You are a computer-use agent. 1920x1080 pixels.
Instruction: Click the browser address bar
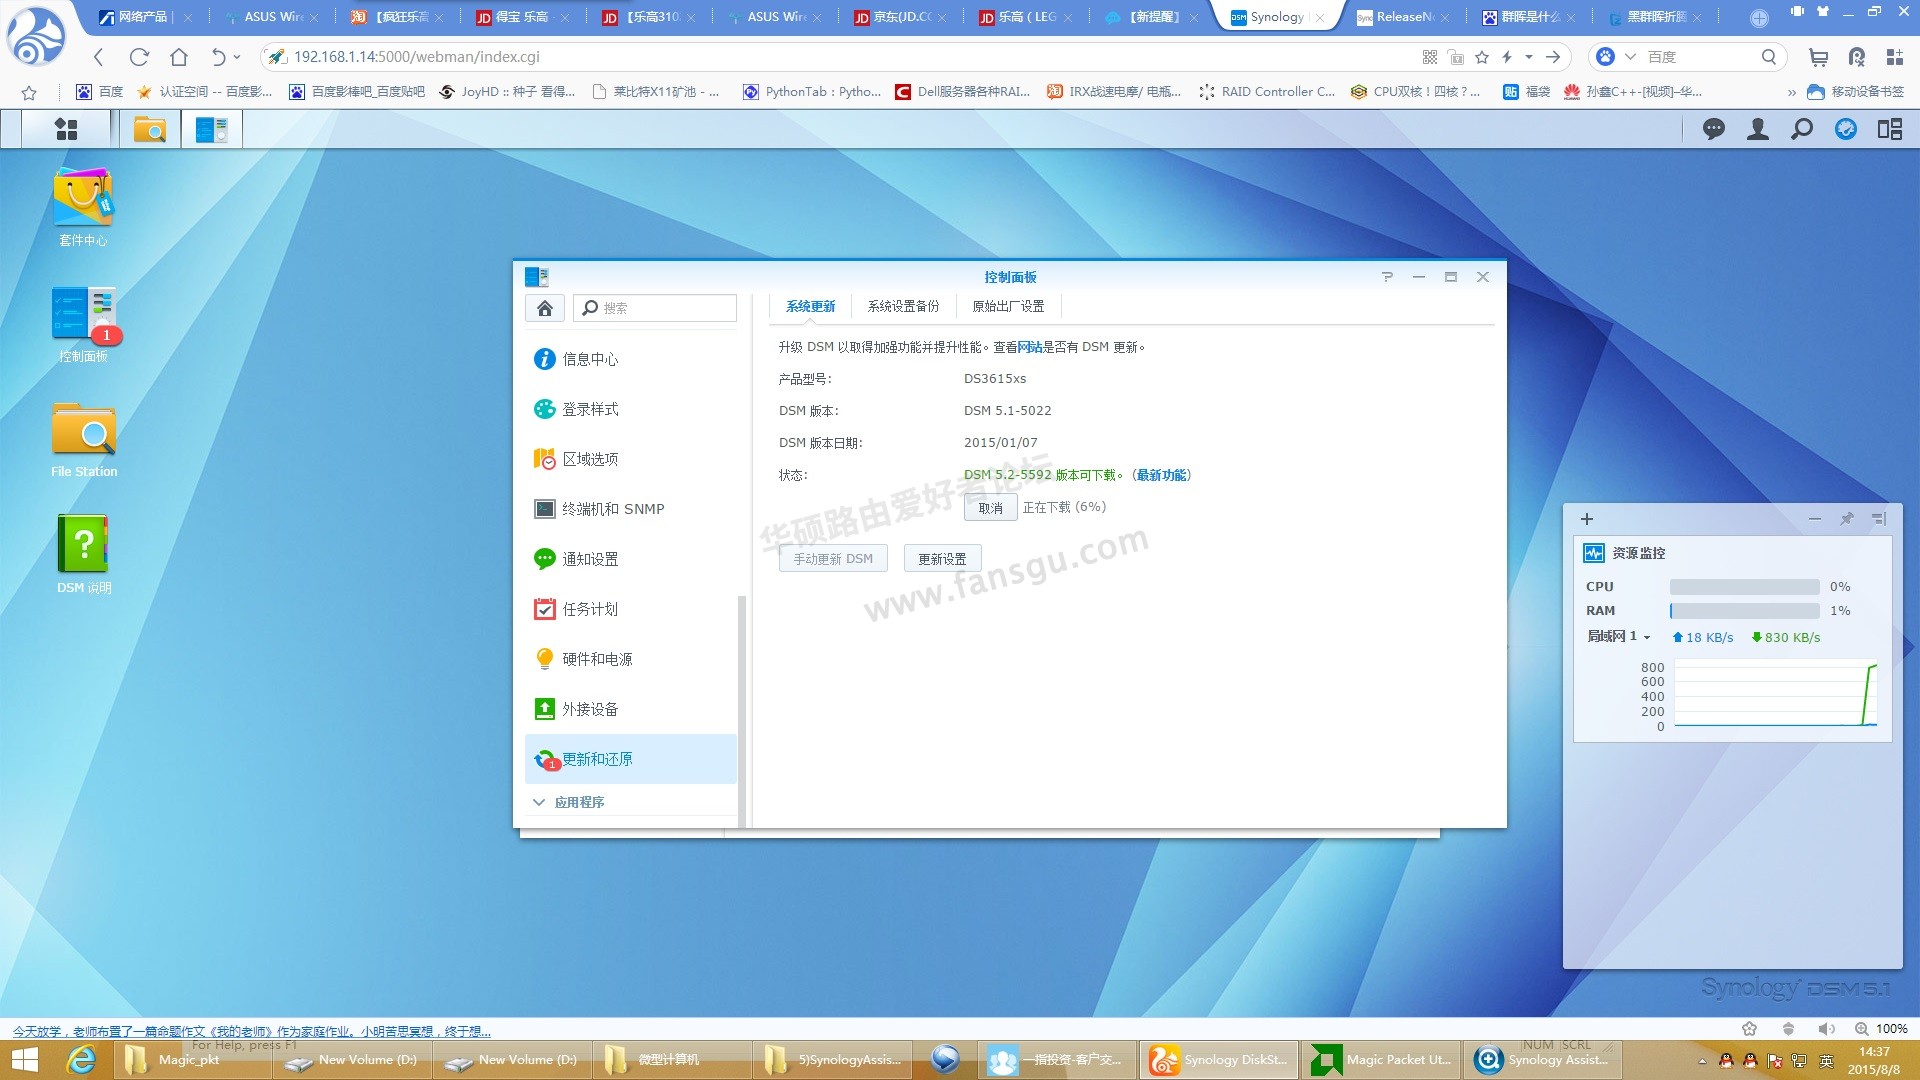pos(840,57)
